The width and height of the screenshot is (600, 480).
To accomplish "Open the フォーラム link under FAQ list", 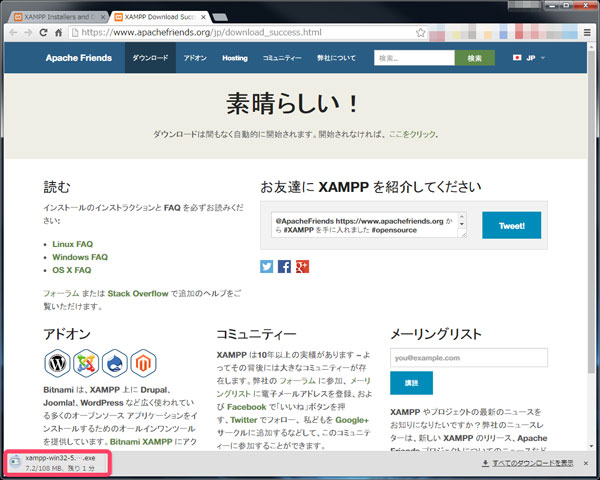I will pos(61,294).
